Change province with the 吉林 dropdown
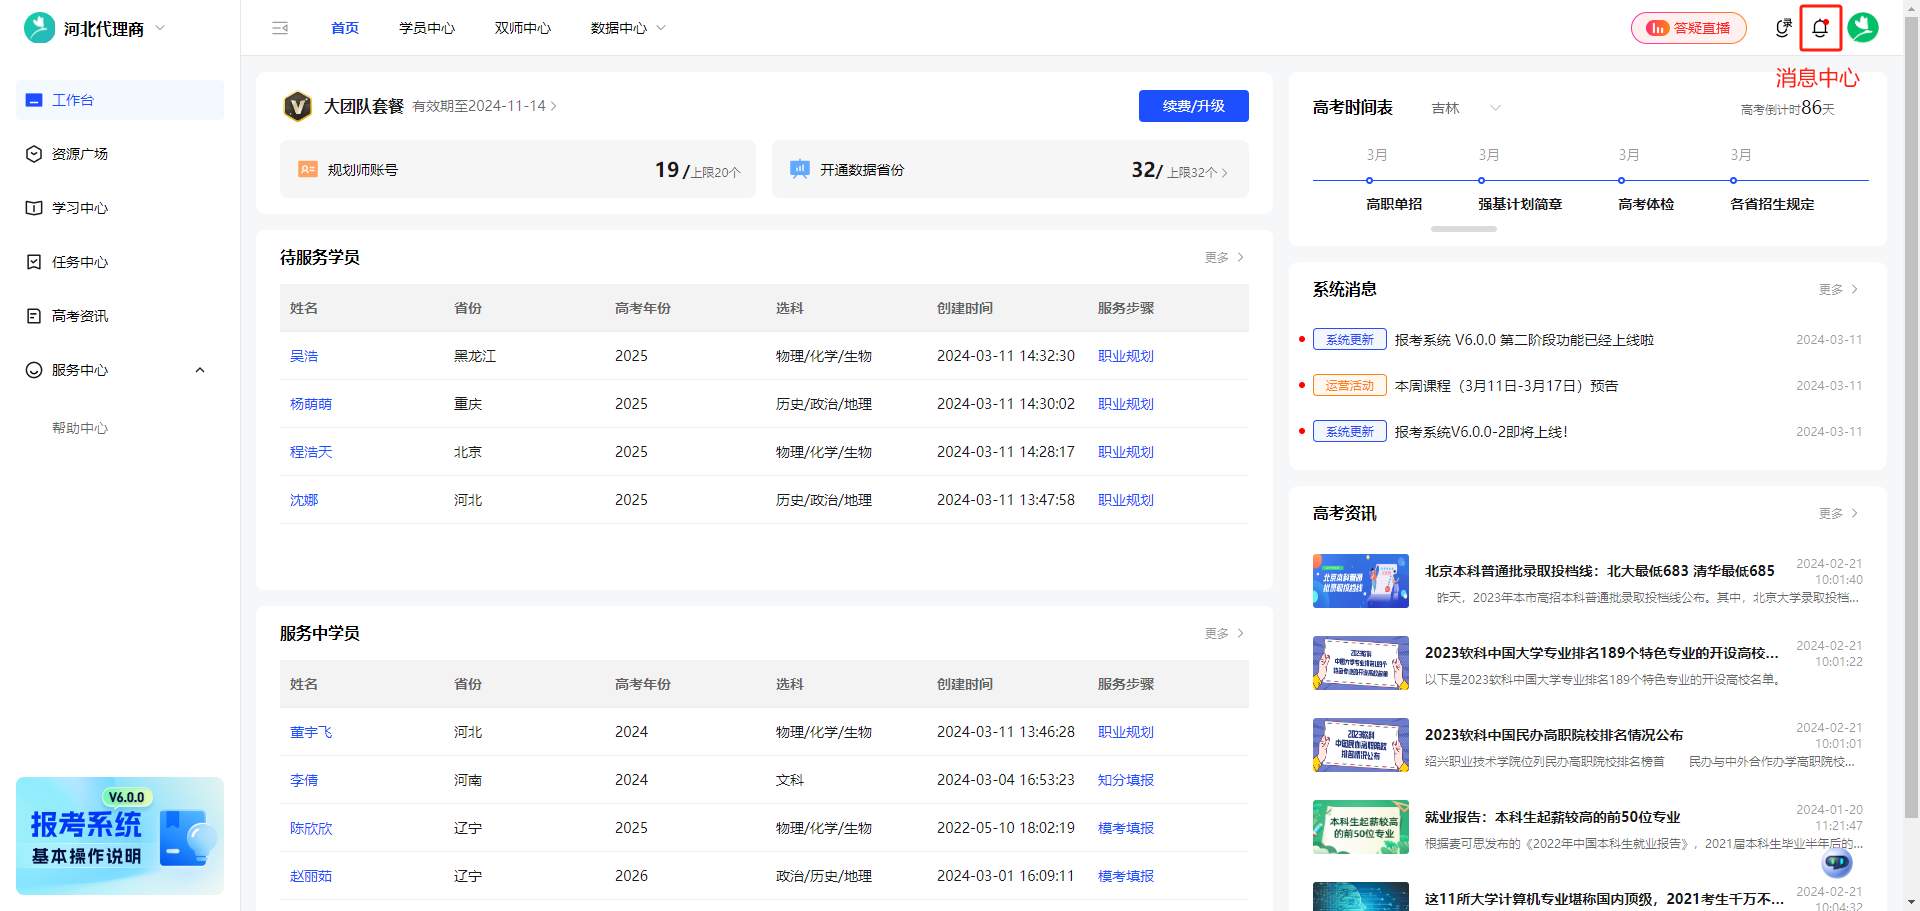 click(1465, 108)
